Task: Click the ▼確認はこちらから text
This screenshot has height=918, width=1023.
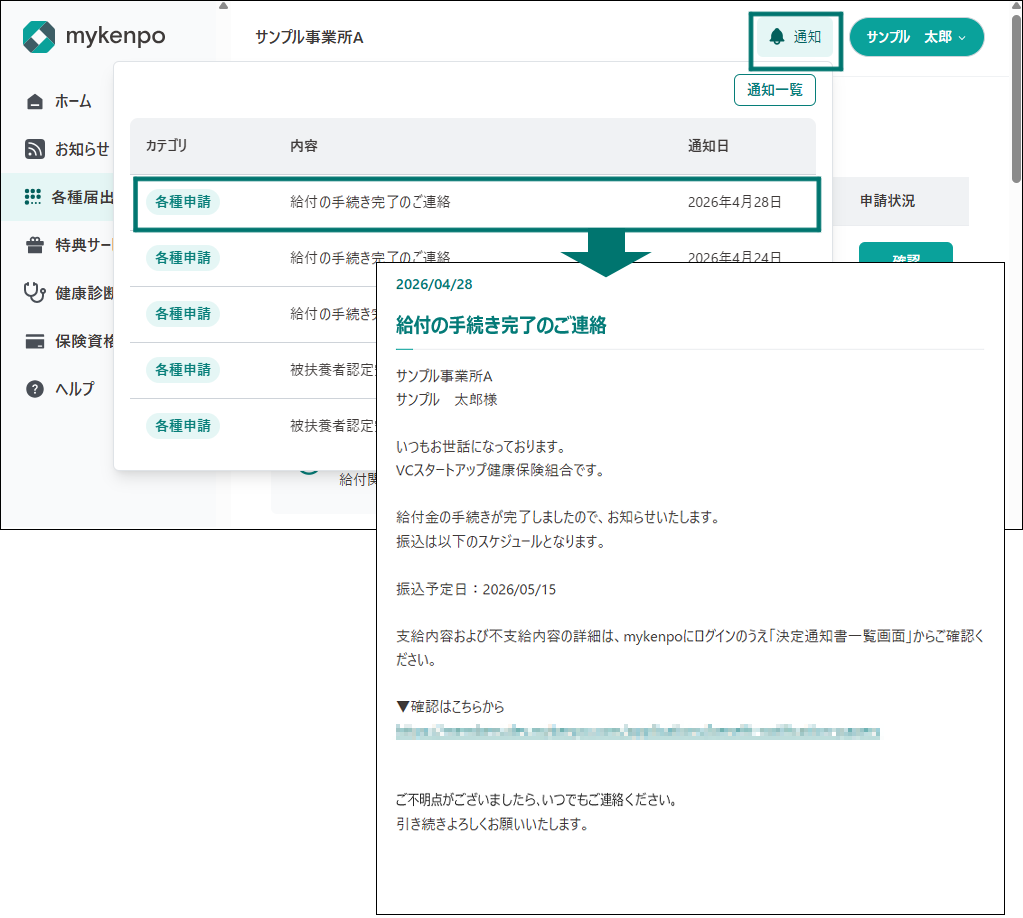Action: [x=450, y=706]
